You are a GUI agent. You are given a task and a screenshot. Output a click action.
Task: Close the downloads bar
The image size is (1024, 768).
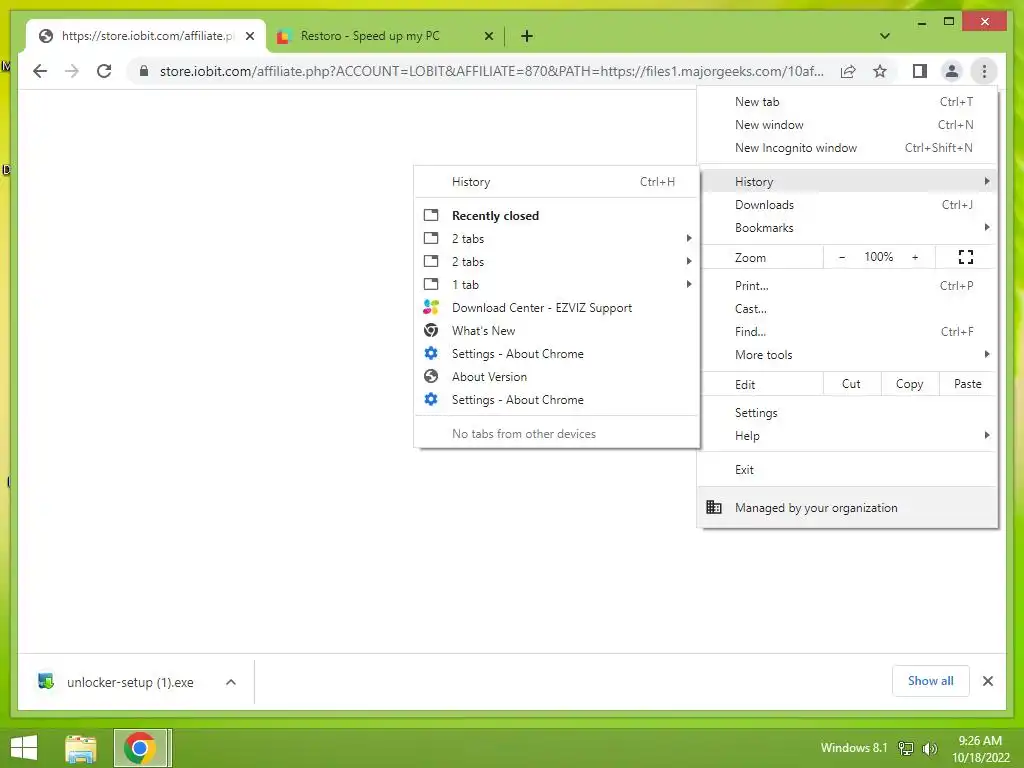(x=987, y=681)
